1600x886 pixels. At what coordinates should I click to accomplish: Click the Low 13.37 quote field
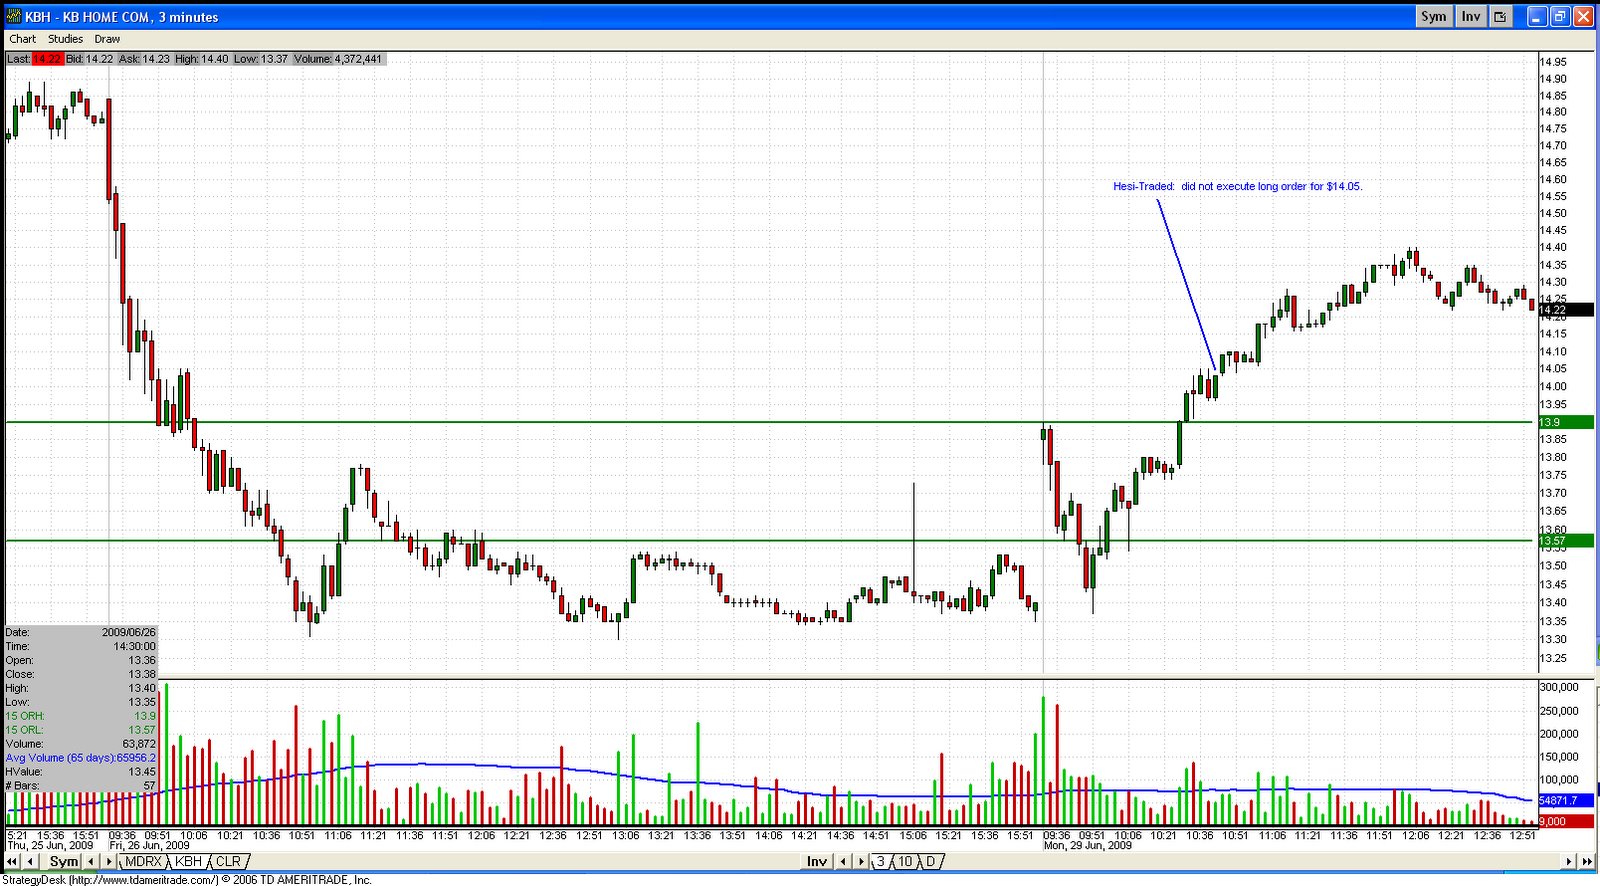click(x=261, y=59)
